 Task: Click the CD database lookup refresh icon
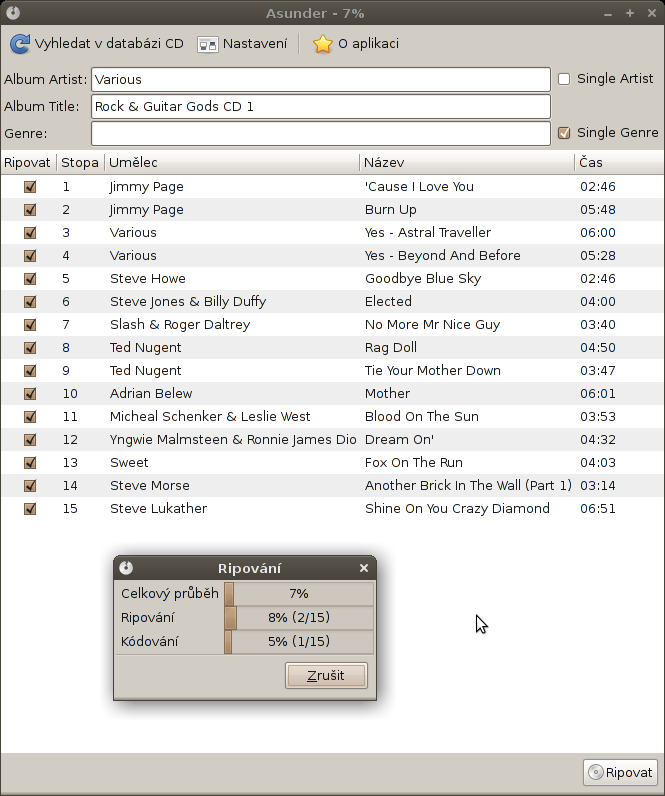[20, 44]
